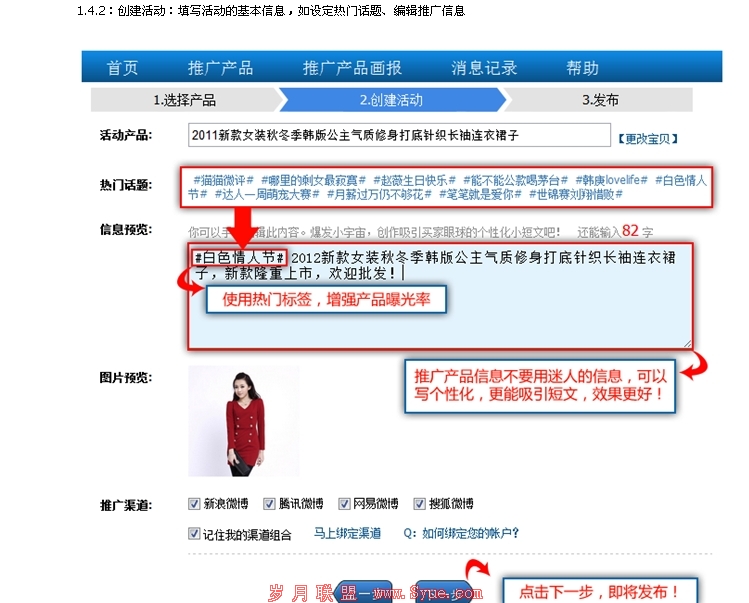Choose the #赵薇生日快乐# hot topic
The height and width of the screenshot is (603, 749).
414,180
